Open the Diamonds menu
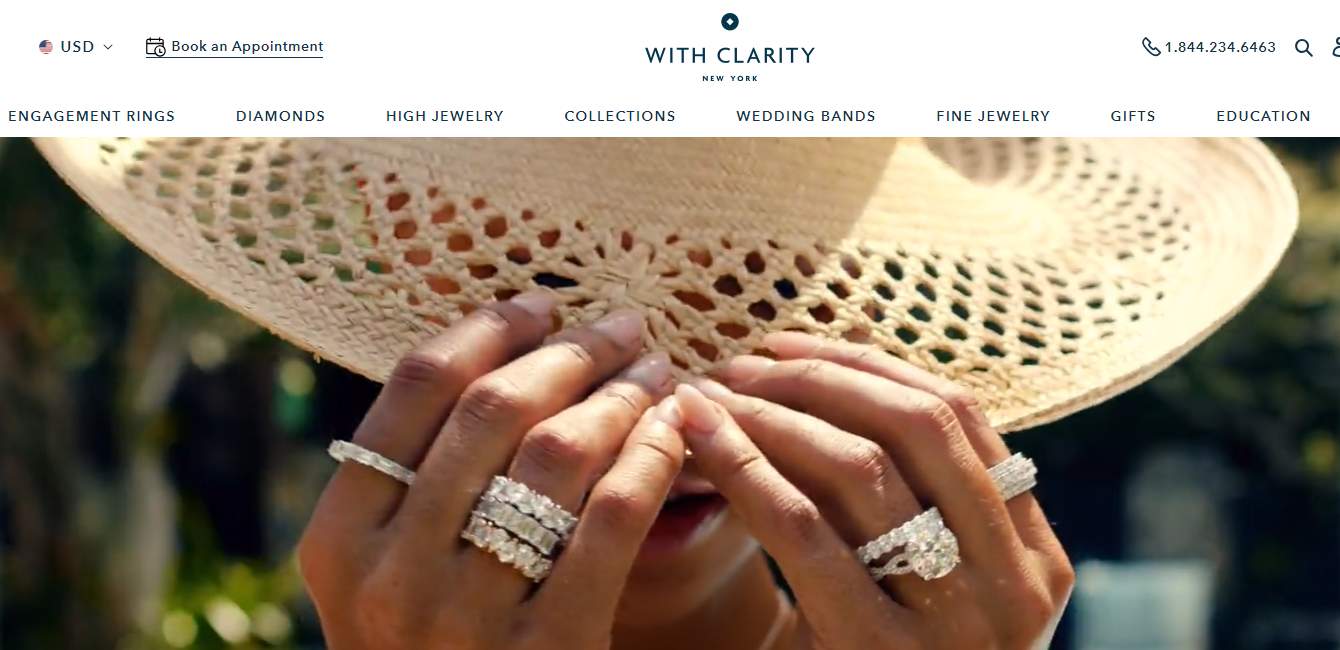The height and width of the screenshot is (650, 1340). 280,116
